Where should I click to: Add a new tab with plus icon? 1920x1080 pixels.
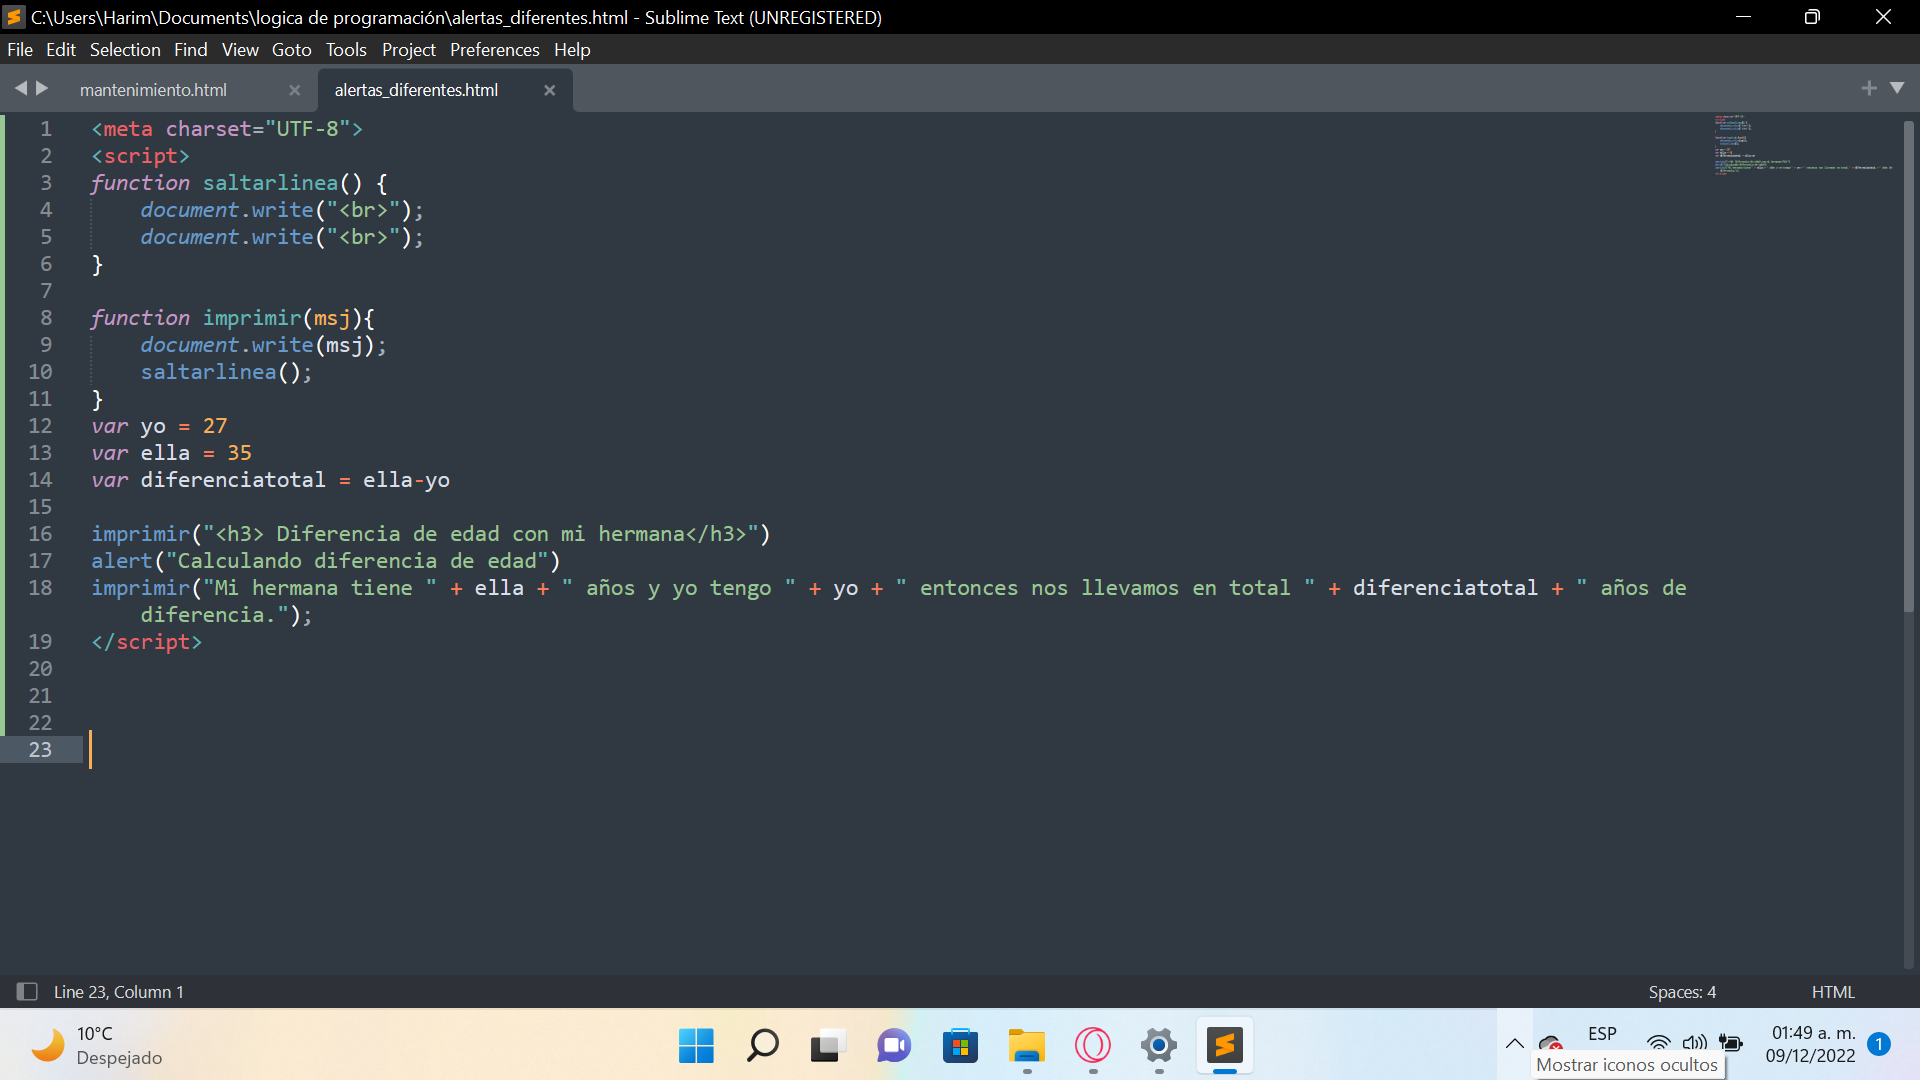coord(1868,88)
